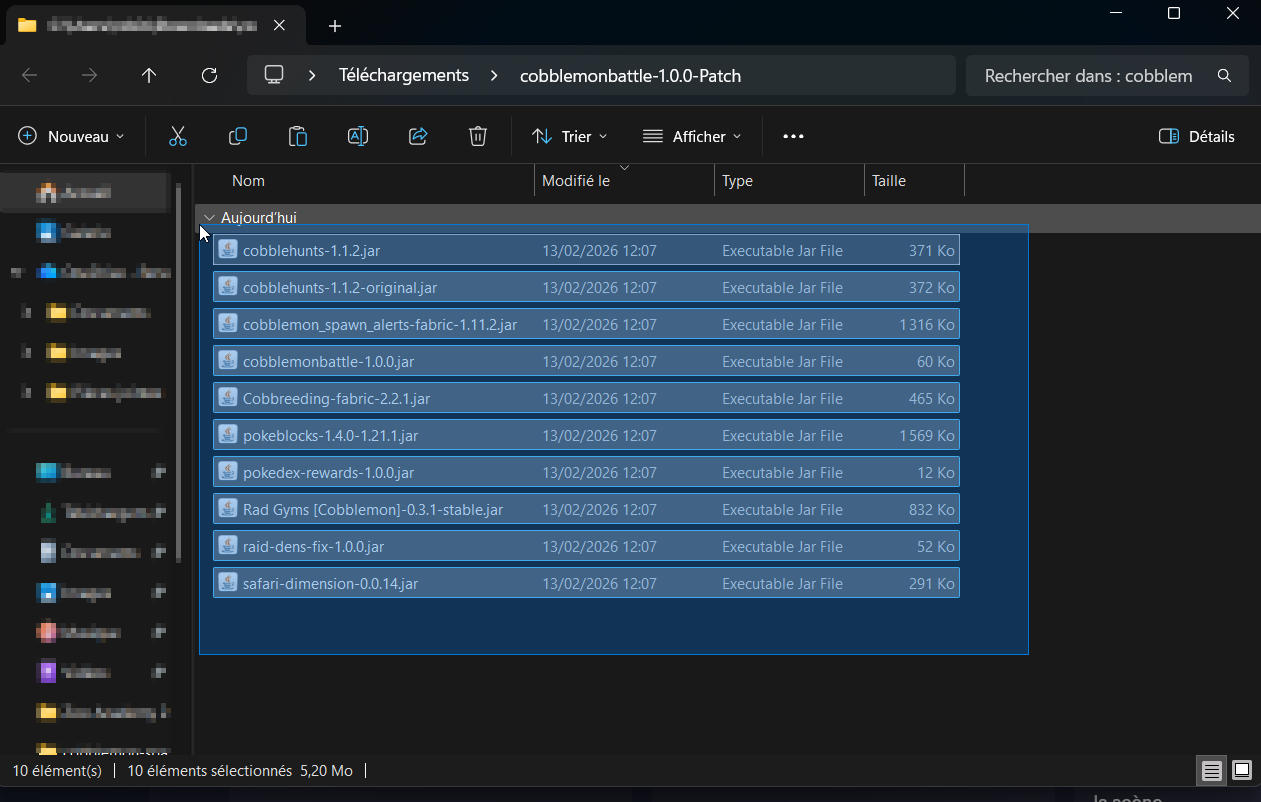1261x802 pixels.
Task: Click the Paste icon
Action: click(x=297, y=136)
